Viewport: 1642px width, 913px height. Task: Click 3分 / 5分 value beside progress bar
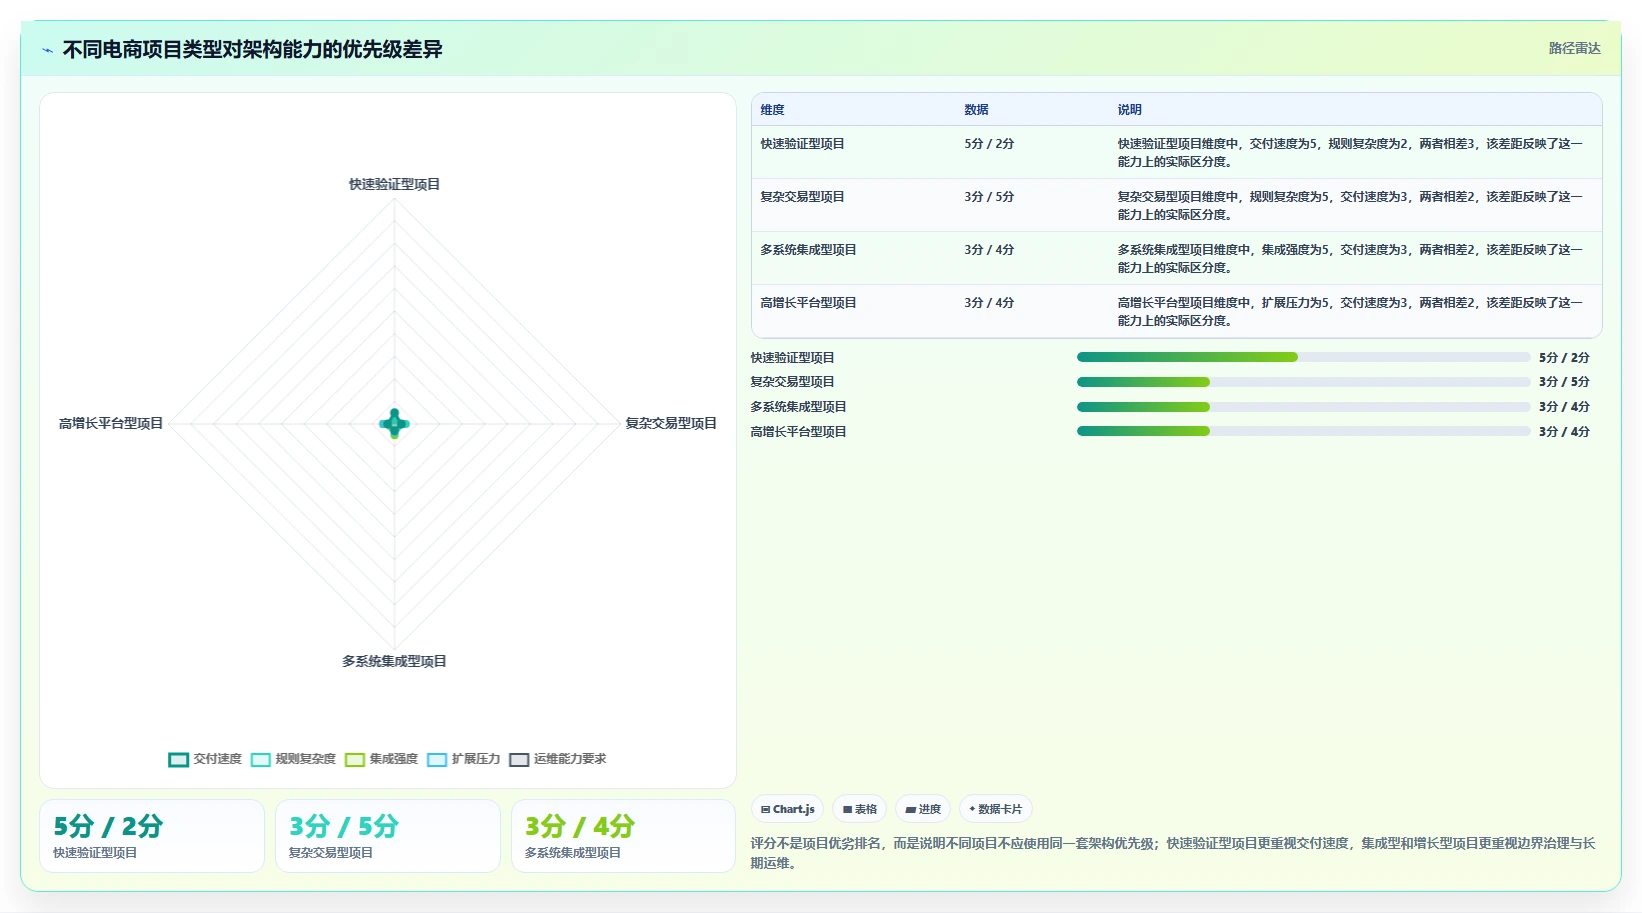pos(1564,382)
